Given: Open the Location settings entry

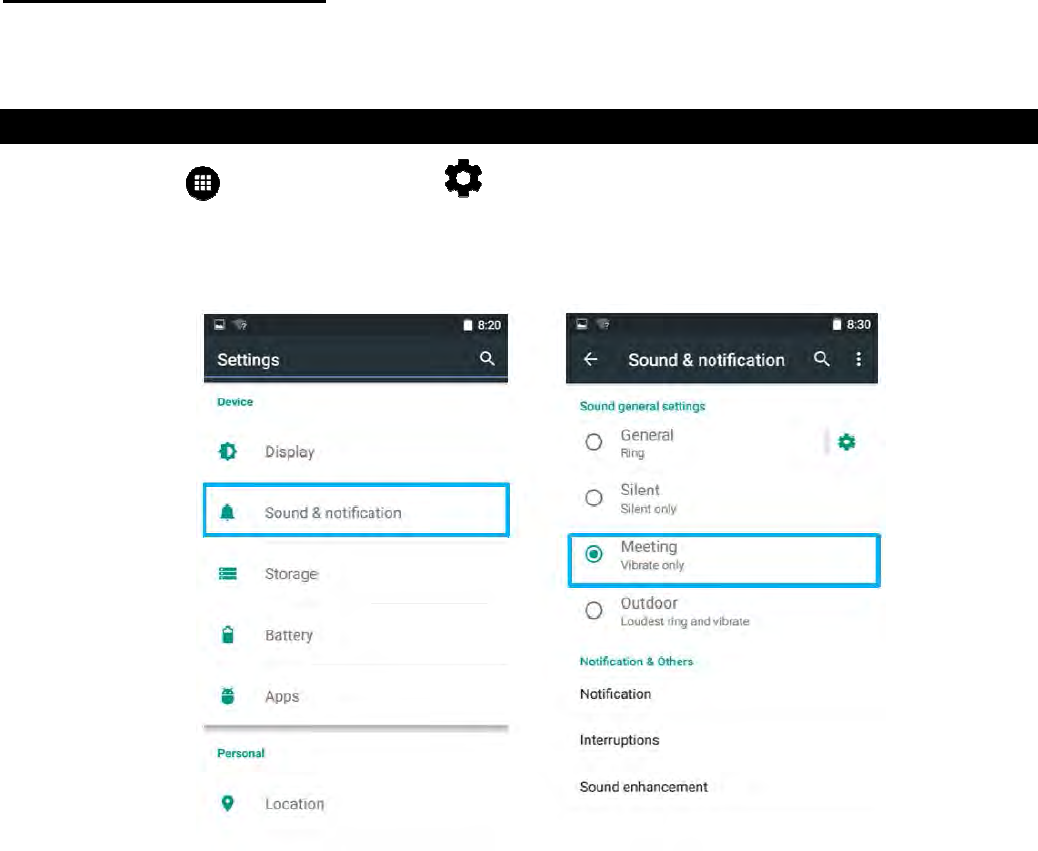Looking at the screenshot, I should click(356, 804).
